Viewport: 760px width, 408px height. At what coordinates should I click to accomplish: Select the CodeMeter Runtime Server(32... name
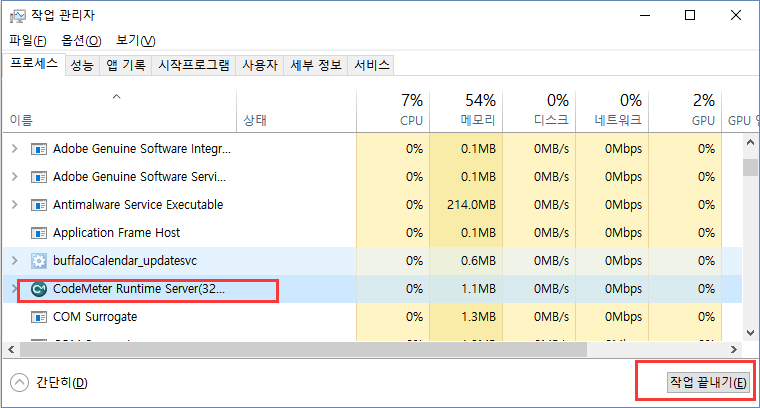[139, 289]
